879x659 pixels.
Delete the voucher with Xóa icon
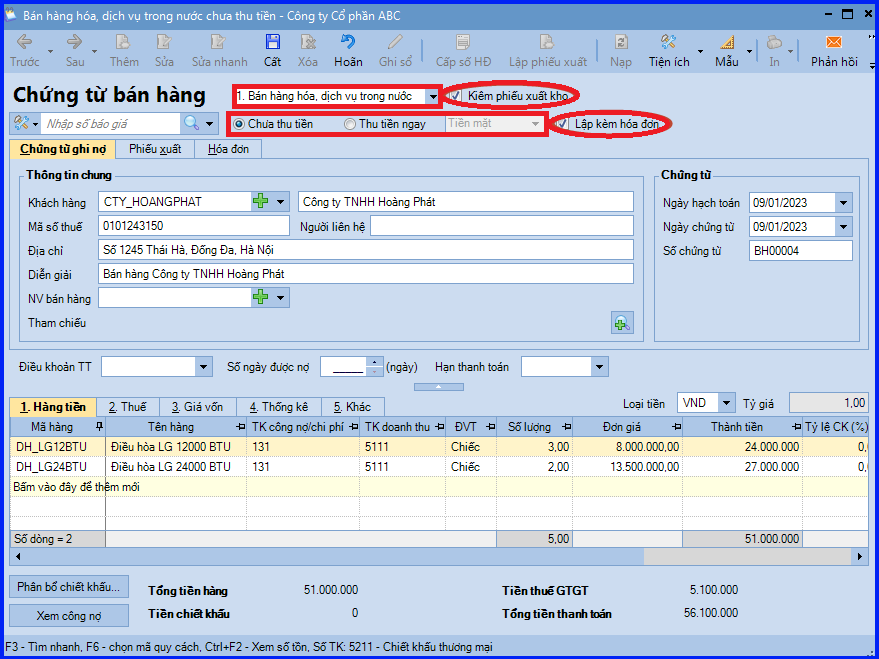click(308, 43)
